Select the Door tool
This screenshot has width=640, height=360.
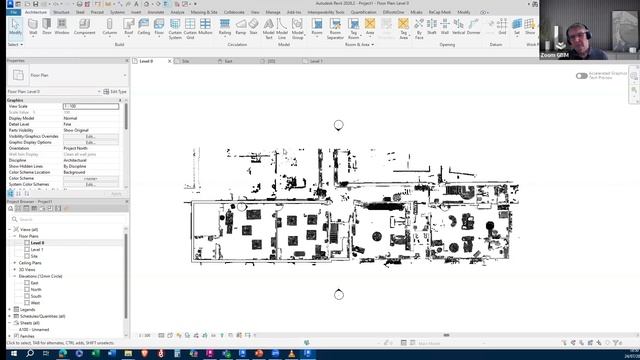tap(47, 27)
